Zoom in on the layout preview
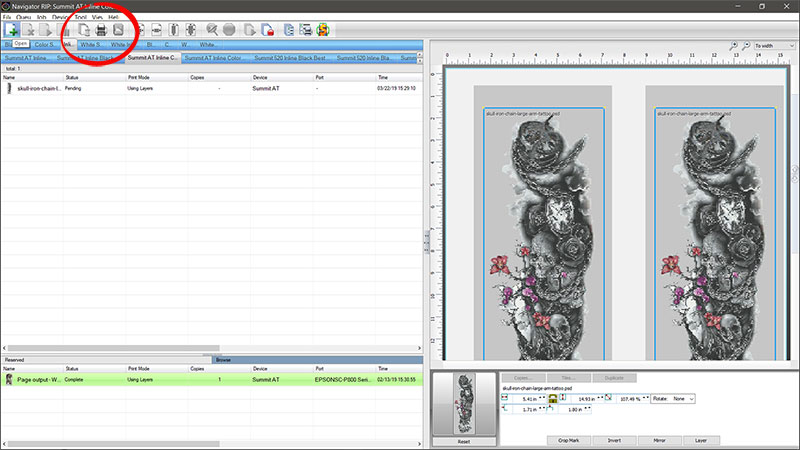This screenshot has height=450, width=800. (x=734, y=46)
